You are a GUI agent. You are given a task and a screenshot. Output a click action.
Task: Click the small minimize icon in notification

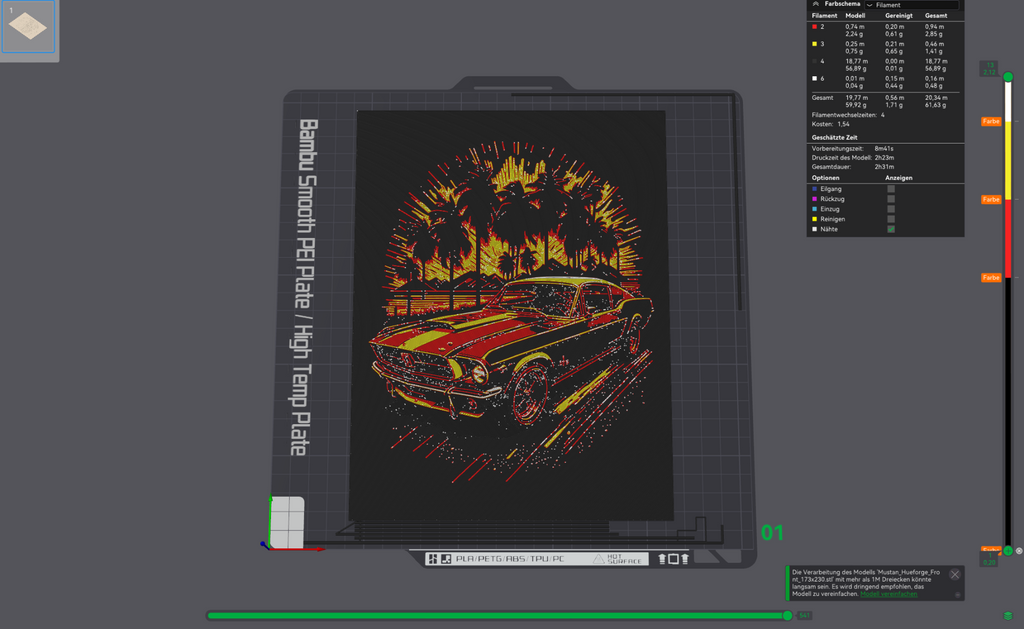[957, 595]
